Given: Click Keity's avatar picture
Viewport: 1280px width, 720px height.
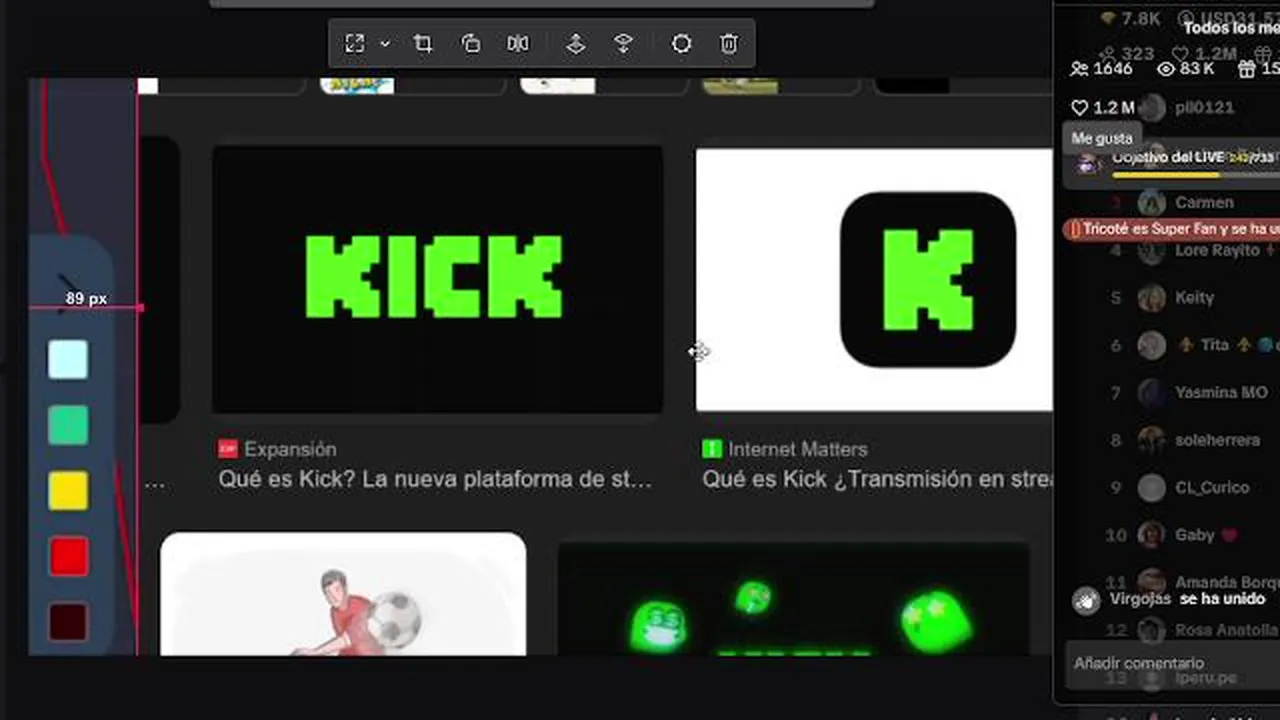Looking at the screenshot, I should [1152, 298].
